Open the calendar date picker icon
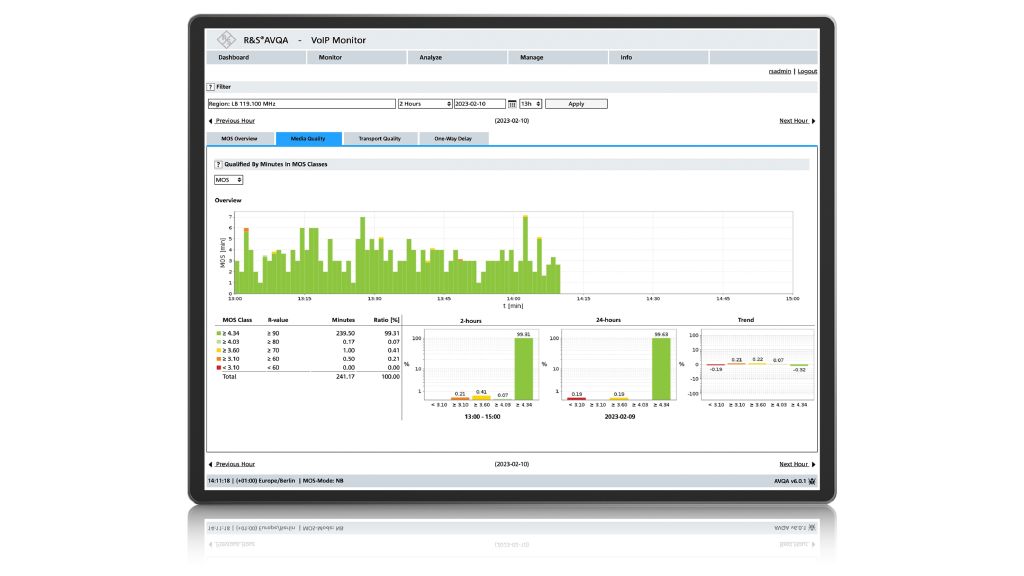This screenshot has height=576, width=1024. coord(512,104)
